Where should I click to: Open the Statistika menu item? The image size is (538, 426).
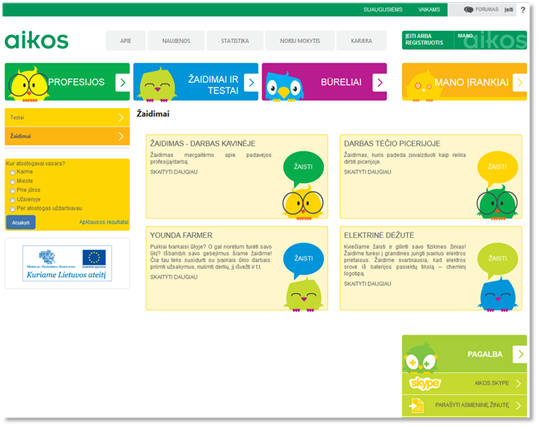click(235, 41)
